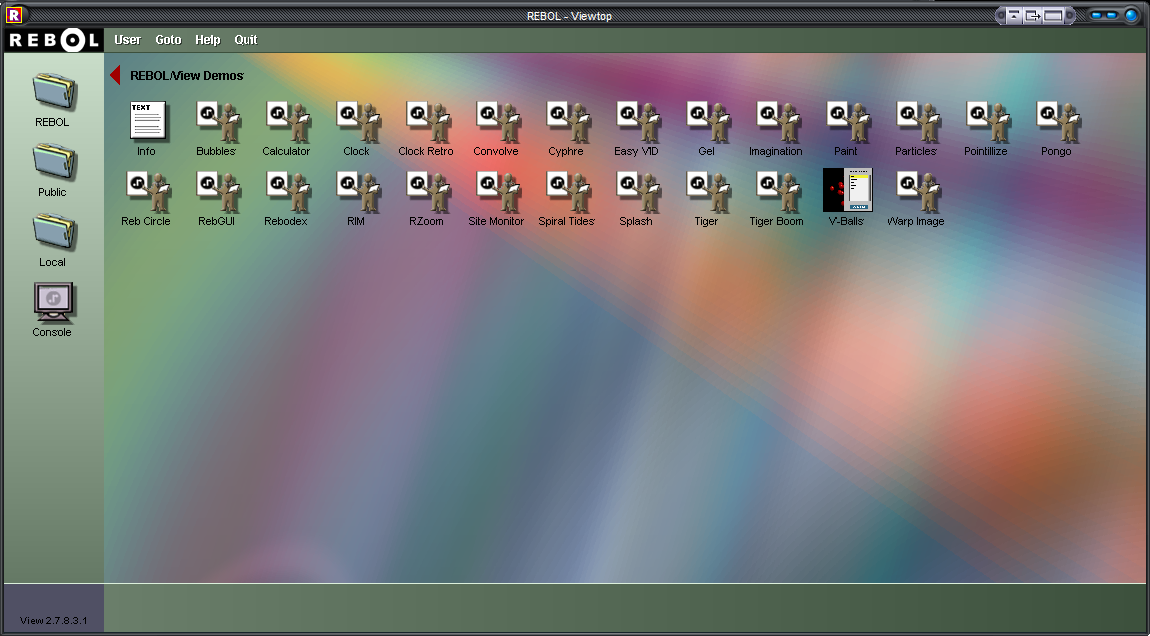The width and height of the screenshot is (1150, 636).
Task: Click the Quit menu item
Action: click(x=246, y=40)
